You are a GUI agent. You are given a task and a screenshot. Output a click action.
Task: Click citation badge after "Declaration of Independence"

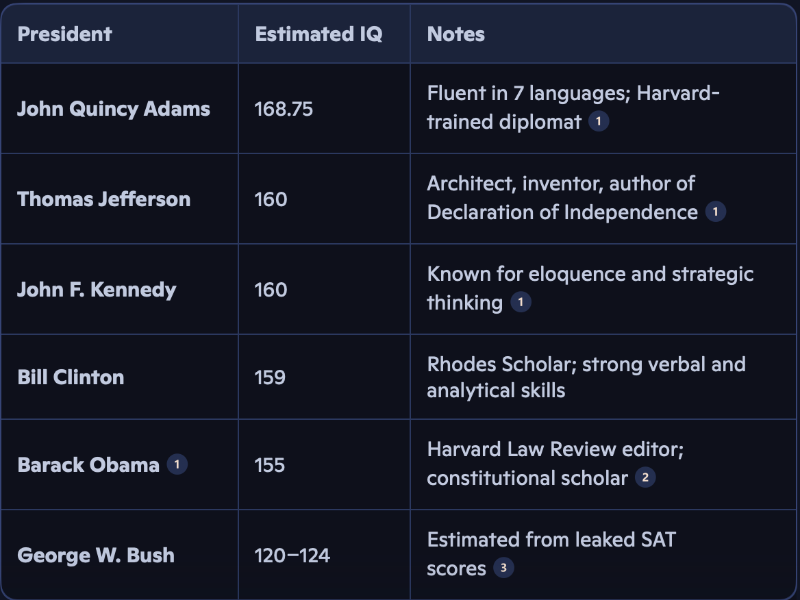(715, 212)
